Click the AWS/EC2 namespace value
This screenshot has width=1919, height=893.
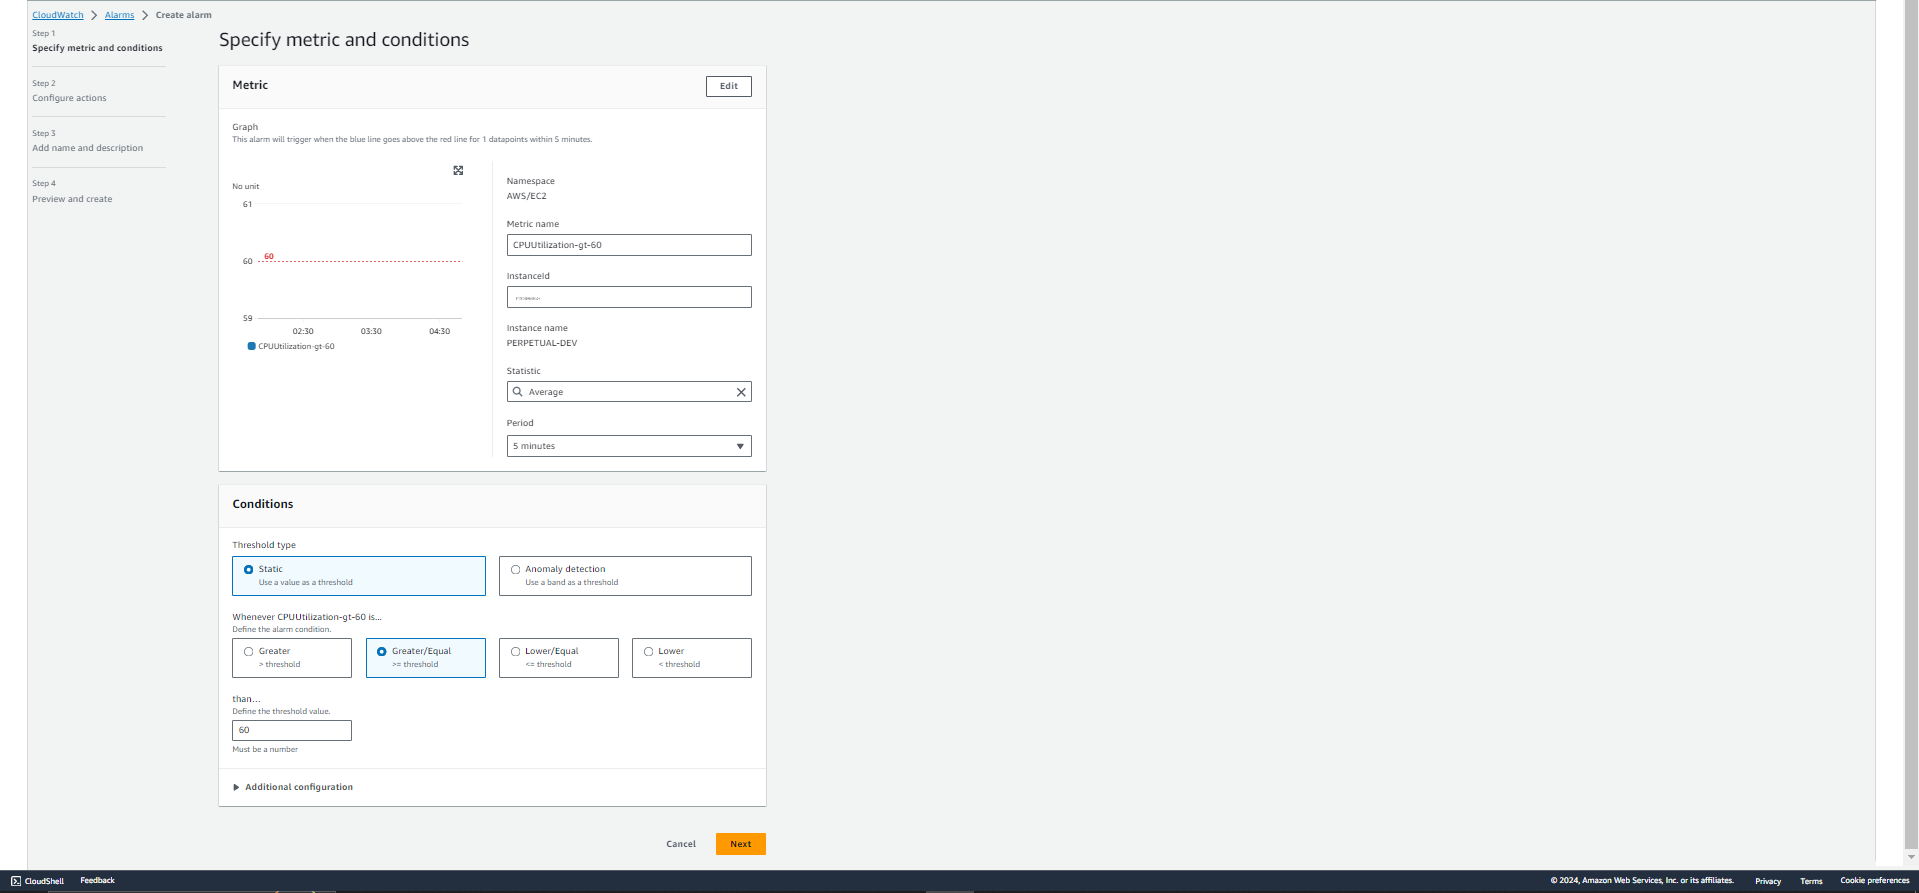click(527, 196)
